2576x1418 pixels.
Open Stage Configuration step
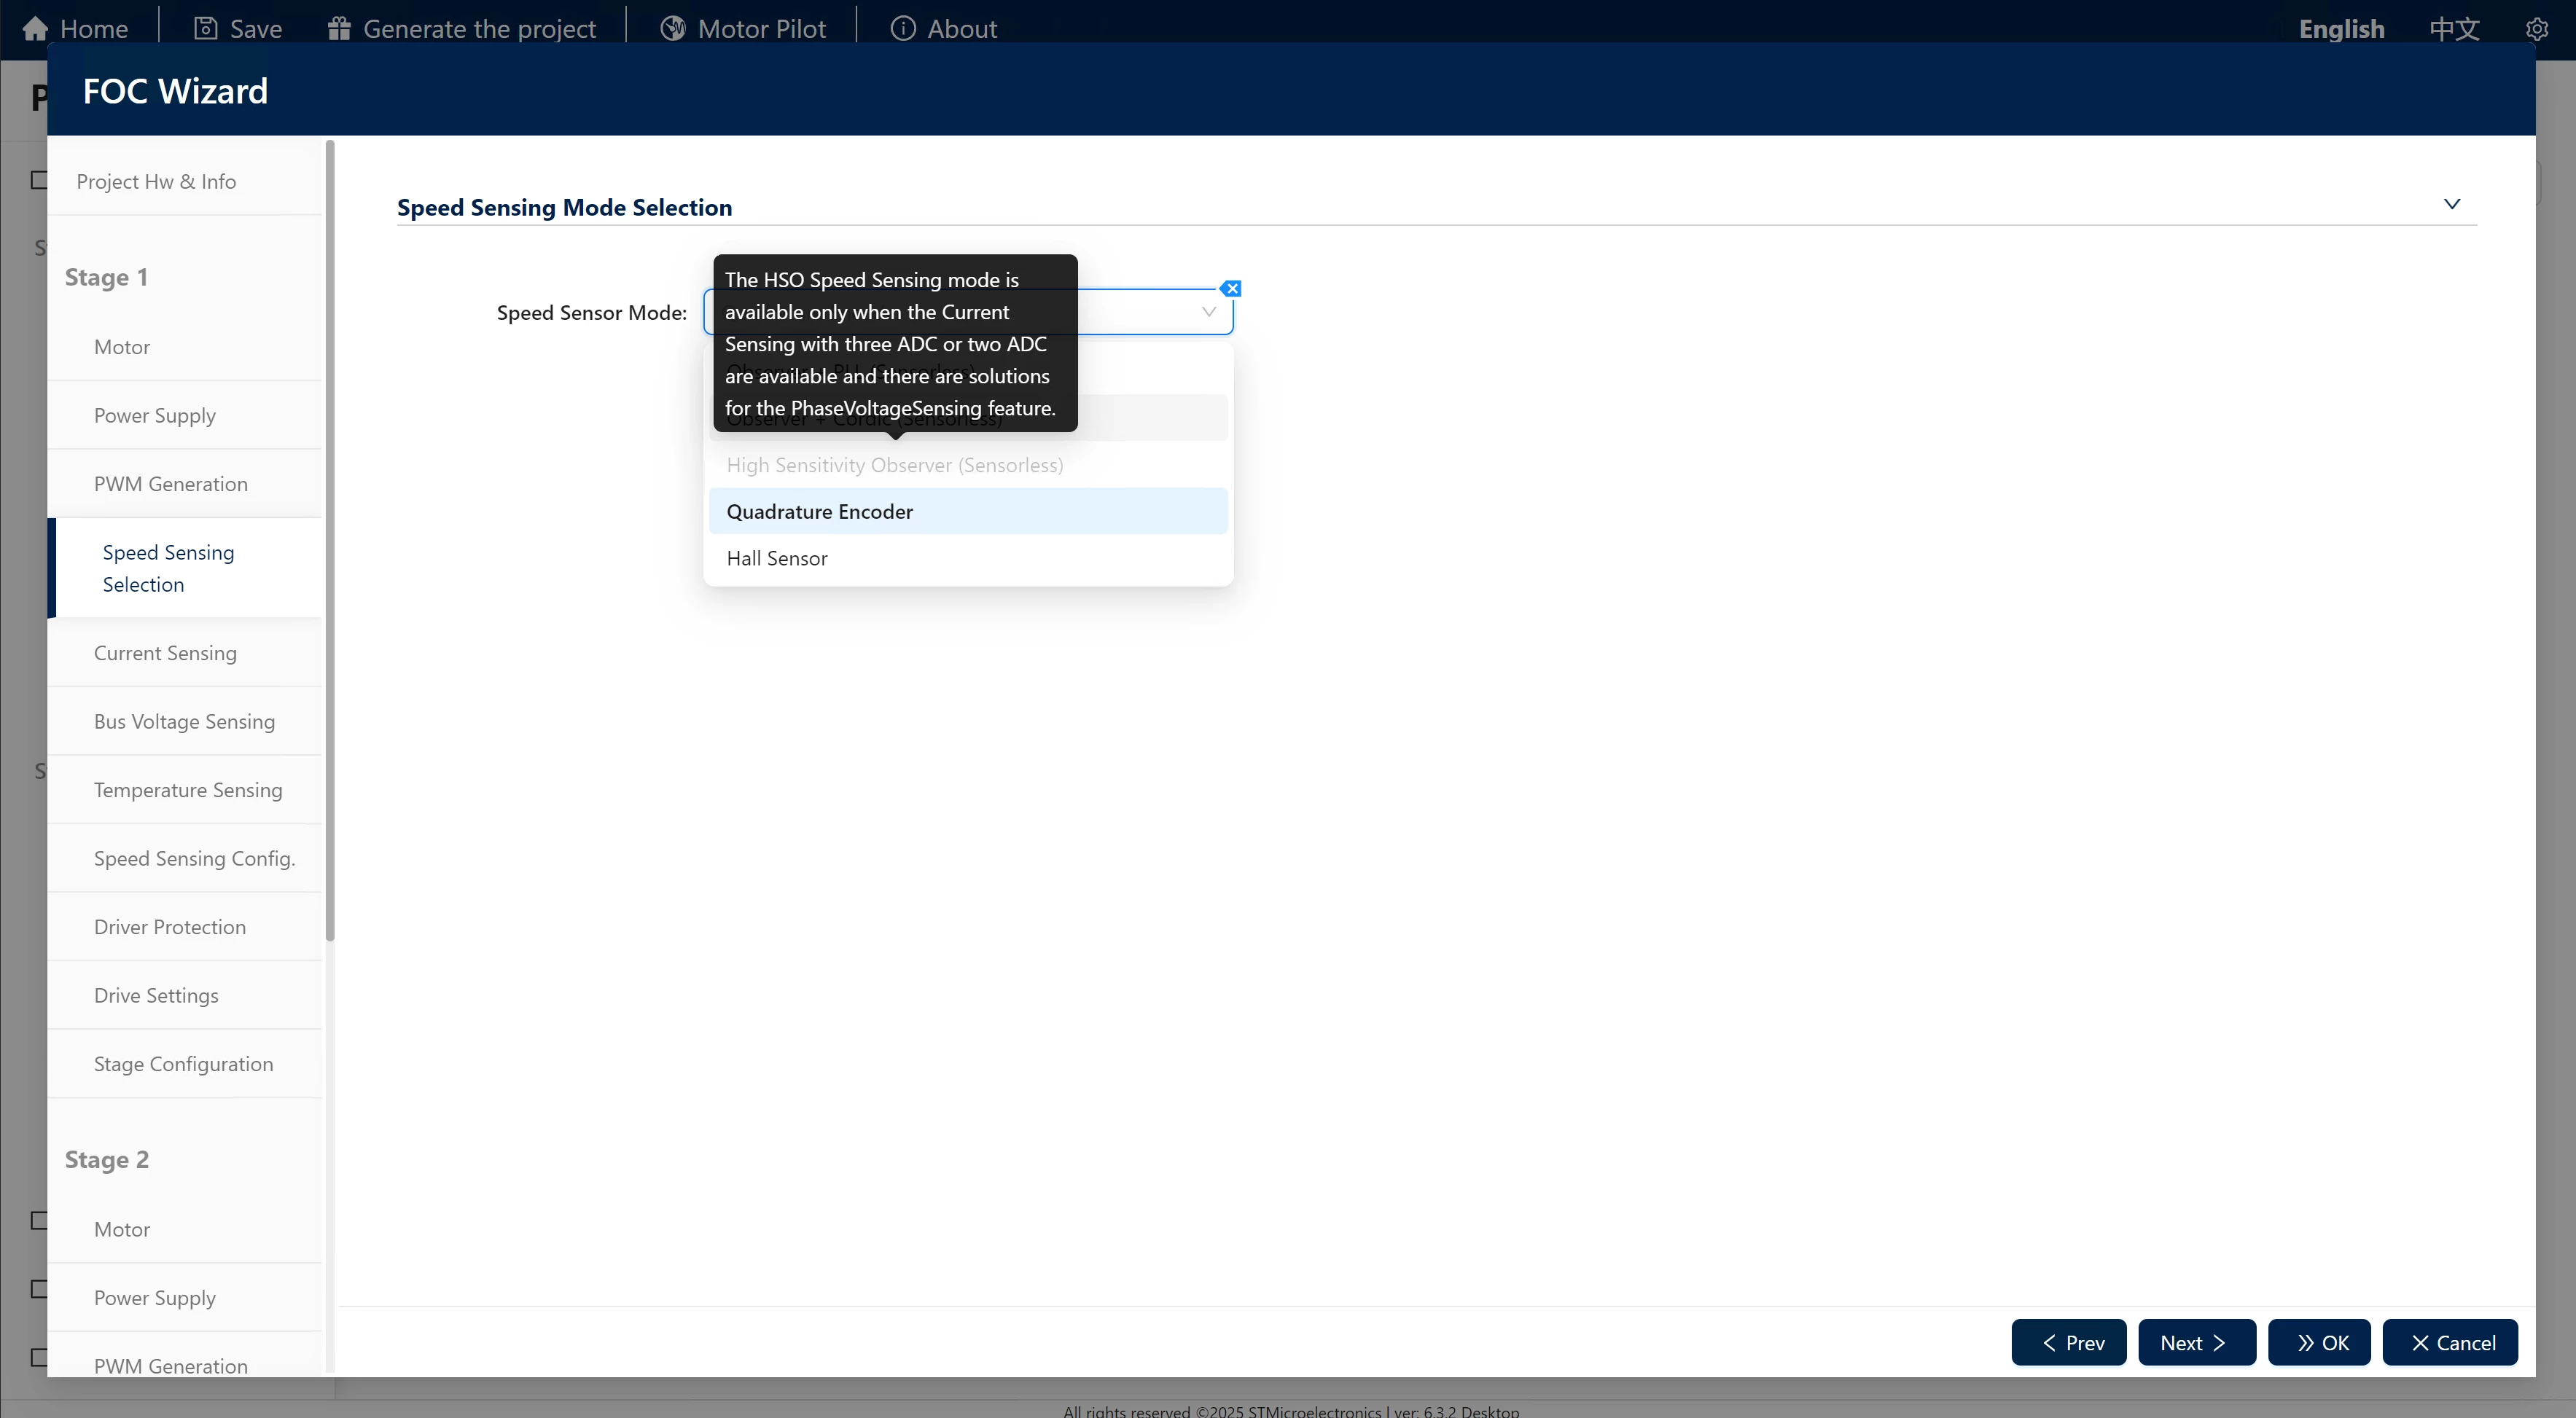click(x=185, y=1064)
